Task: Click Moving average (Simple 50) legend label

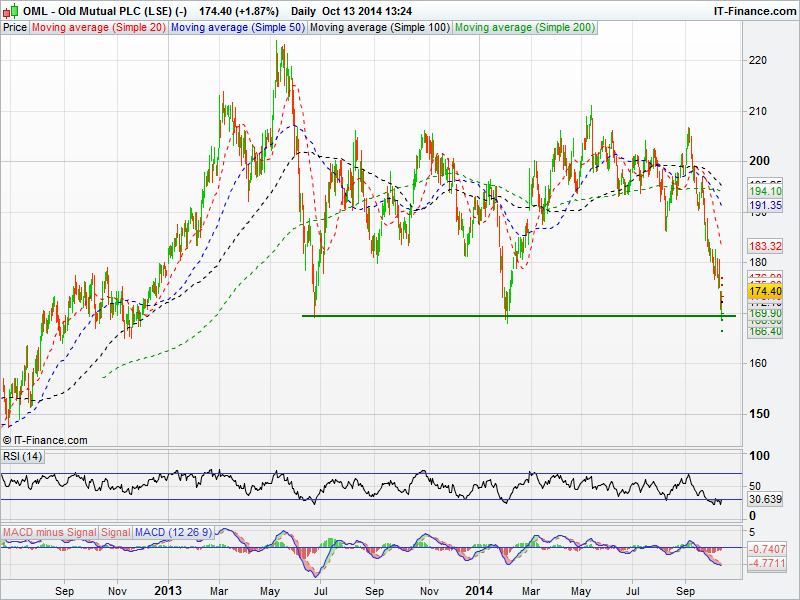Action: (237, 27)
